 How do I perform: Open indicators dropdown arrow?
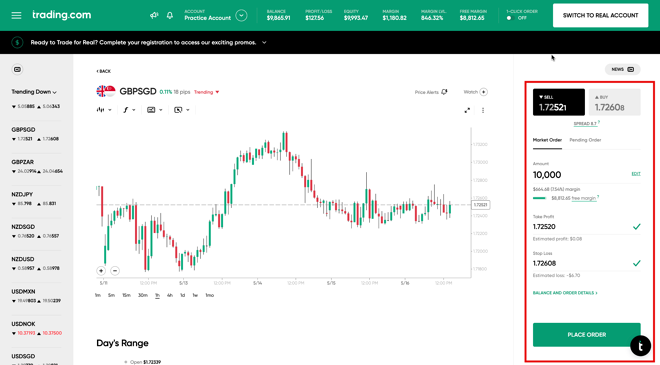click(x=134, y=110)
